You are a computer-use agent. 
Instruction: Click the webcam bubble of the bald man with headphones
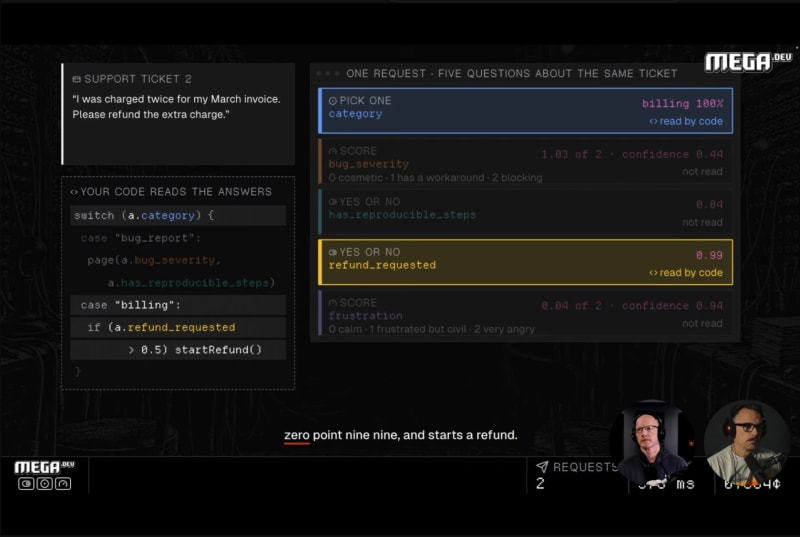[651, 442]
